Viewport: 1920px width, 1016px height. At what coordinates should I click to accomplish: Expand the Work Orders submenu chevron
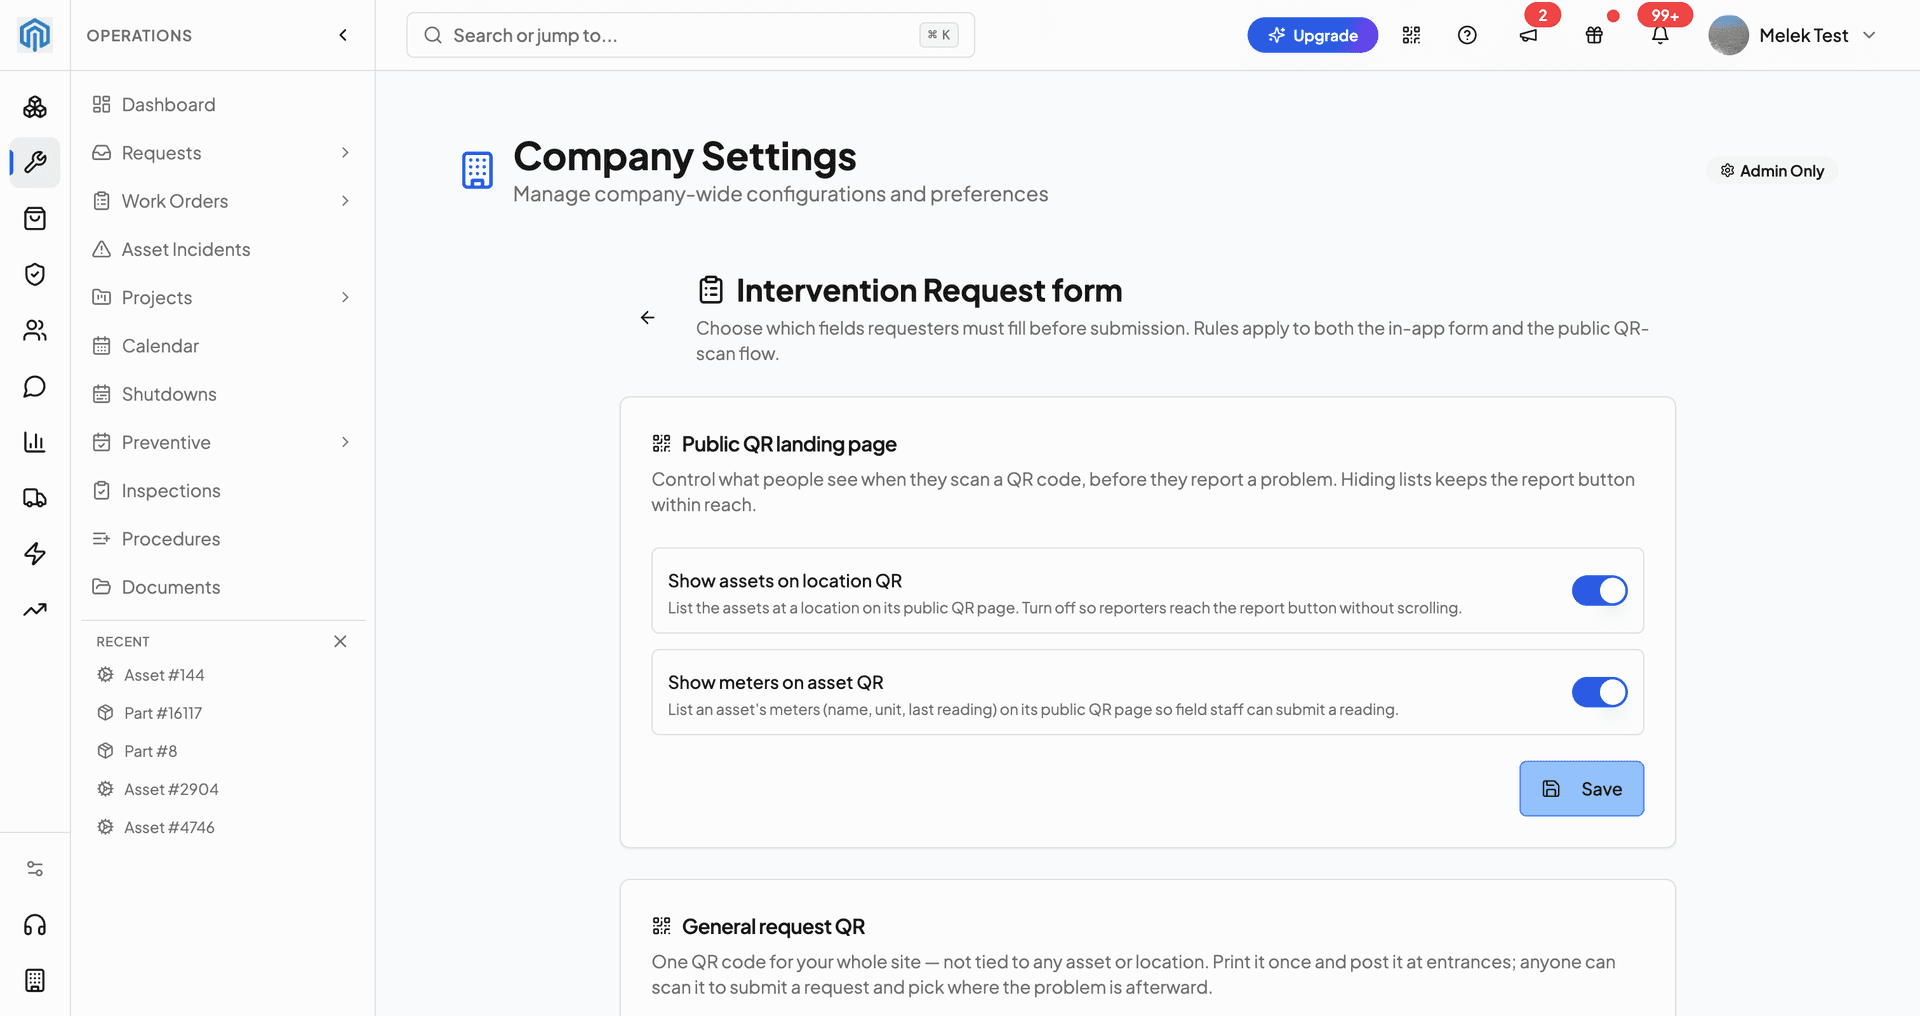point(345,201)
